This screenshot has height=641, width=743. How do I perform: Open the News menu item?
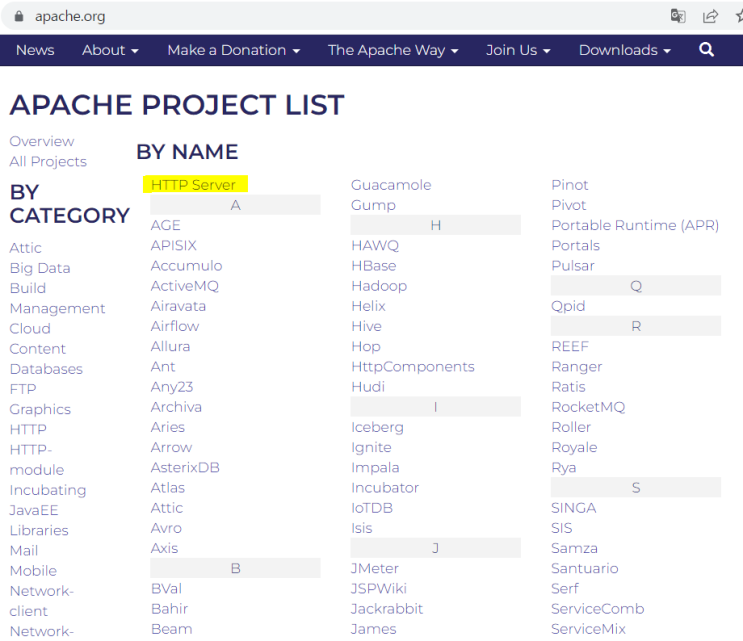click(35, 50)
